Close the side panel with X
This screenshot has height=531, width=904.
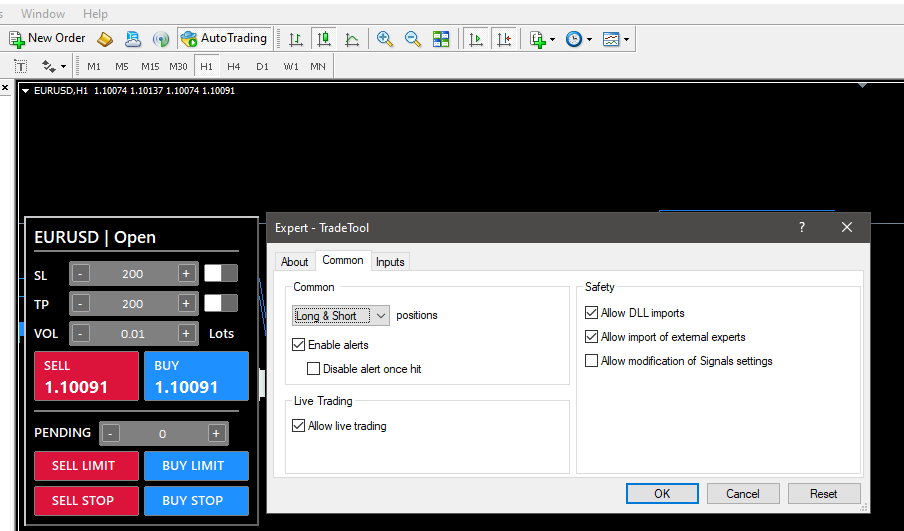(5, 88)
